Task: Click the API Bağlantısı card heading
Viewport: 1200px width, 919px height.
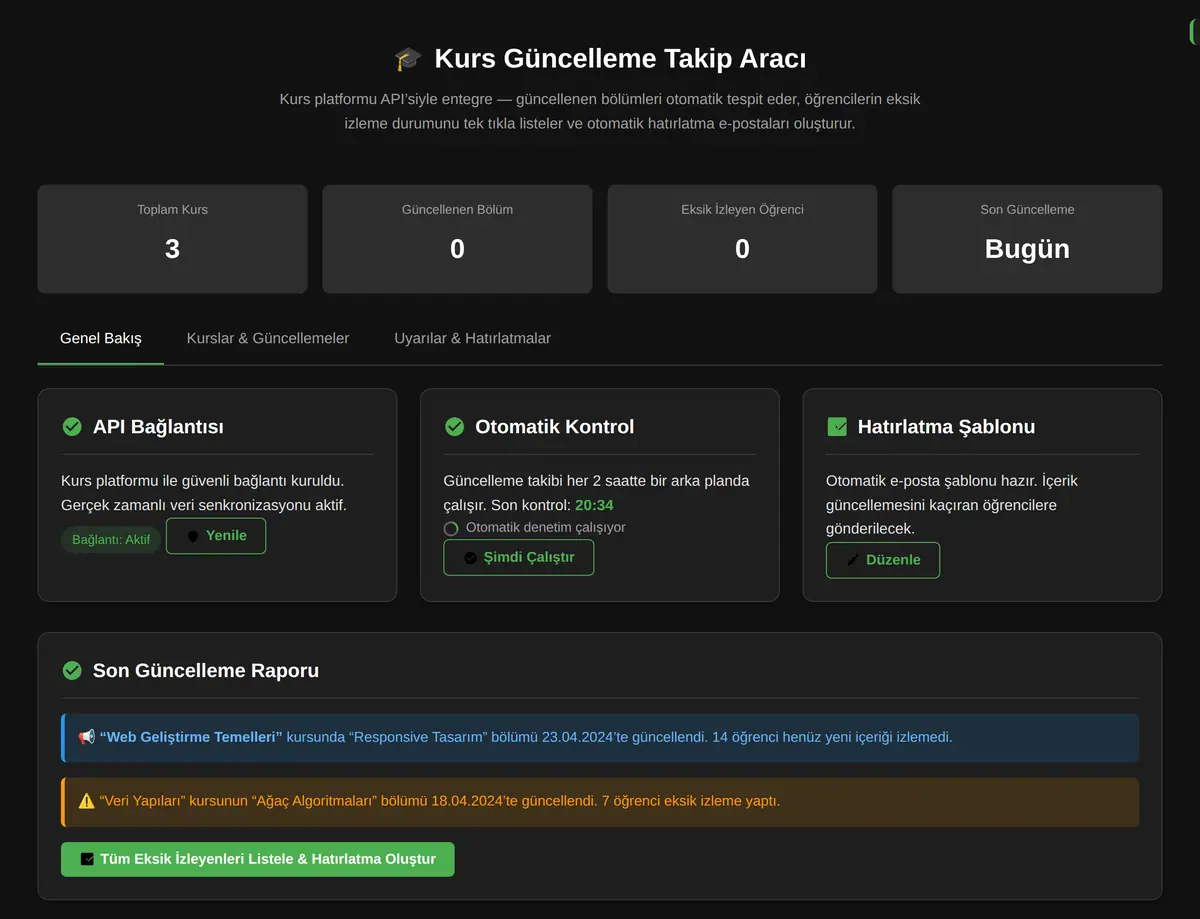Action: point(158,427)
